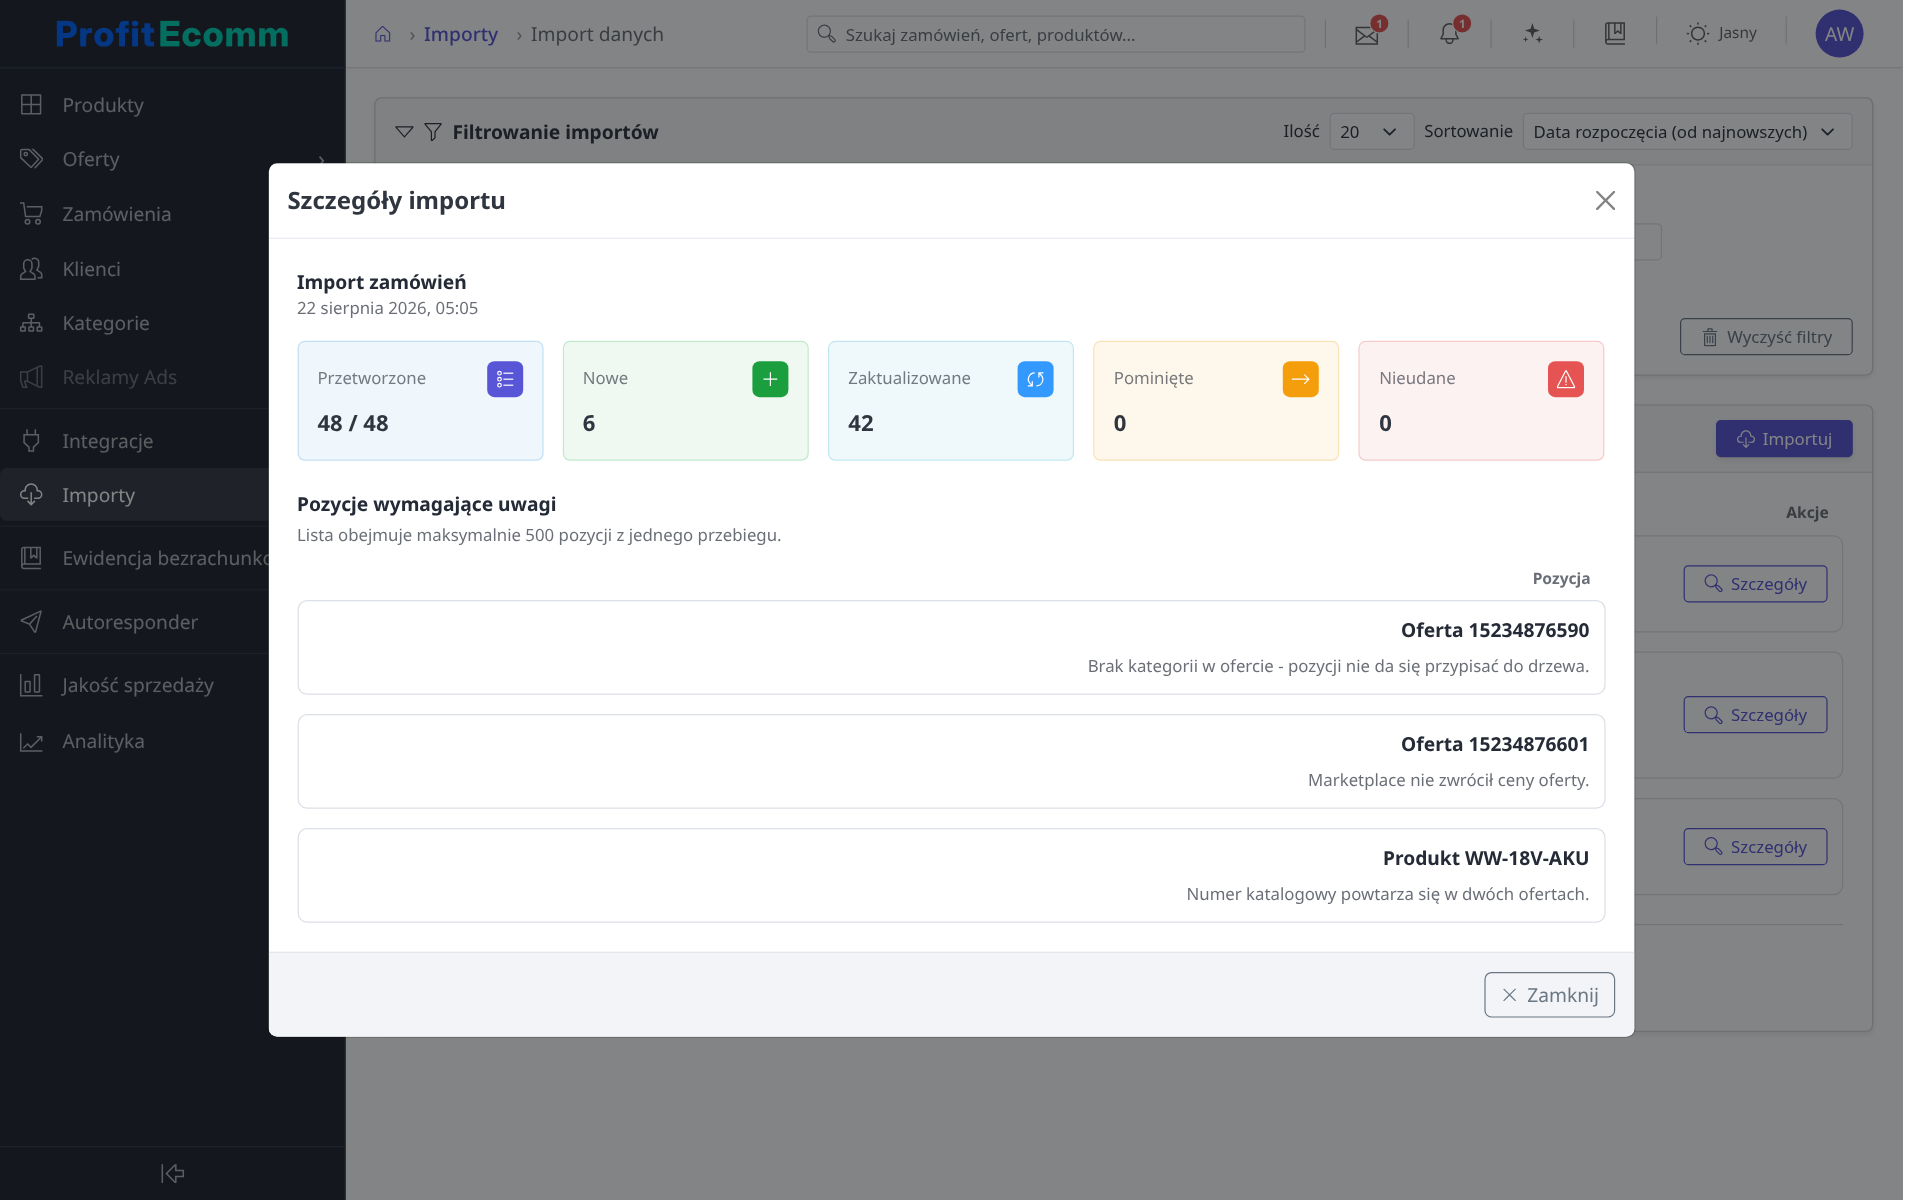The image size is (1920, 1200).
Task: Click the Oferta 15234876590 row
Action: pyautogui.click(x=951, y=647)
